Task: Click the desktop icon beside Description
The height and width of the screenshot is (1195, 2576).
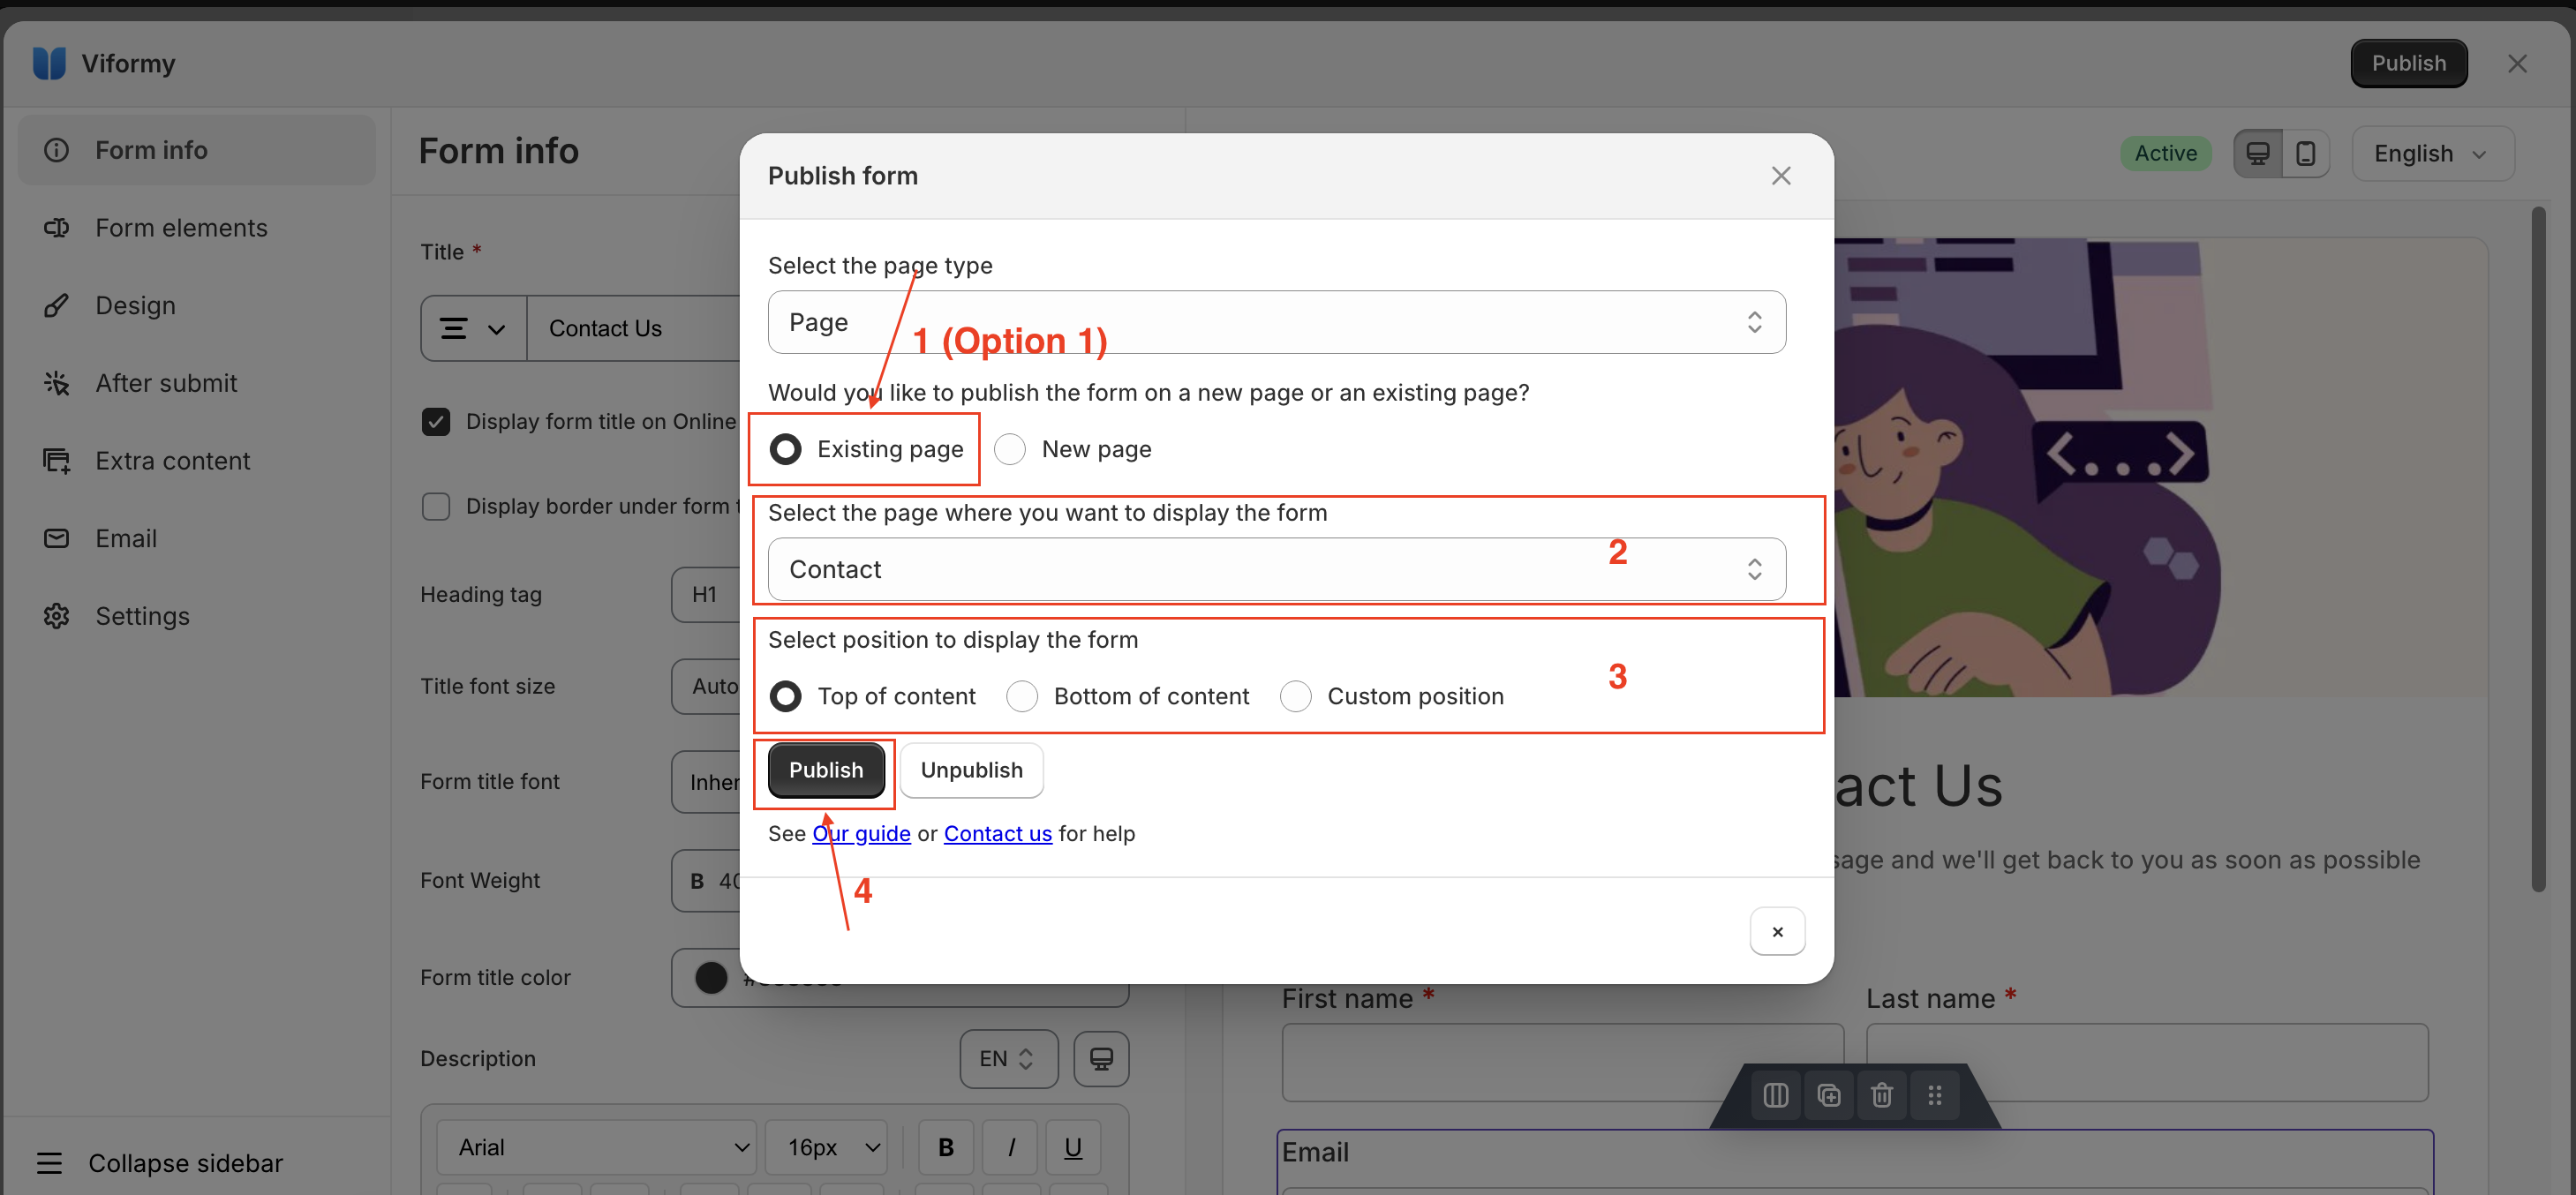Action: (1101, 1059)
